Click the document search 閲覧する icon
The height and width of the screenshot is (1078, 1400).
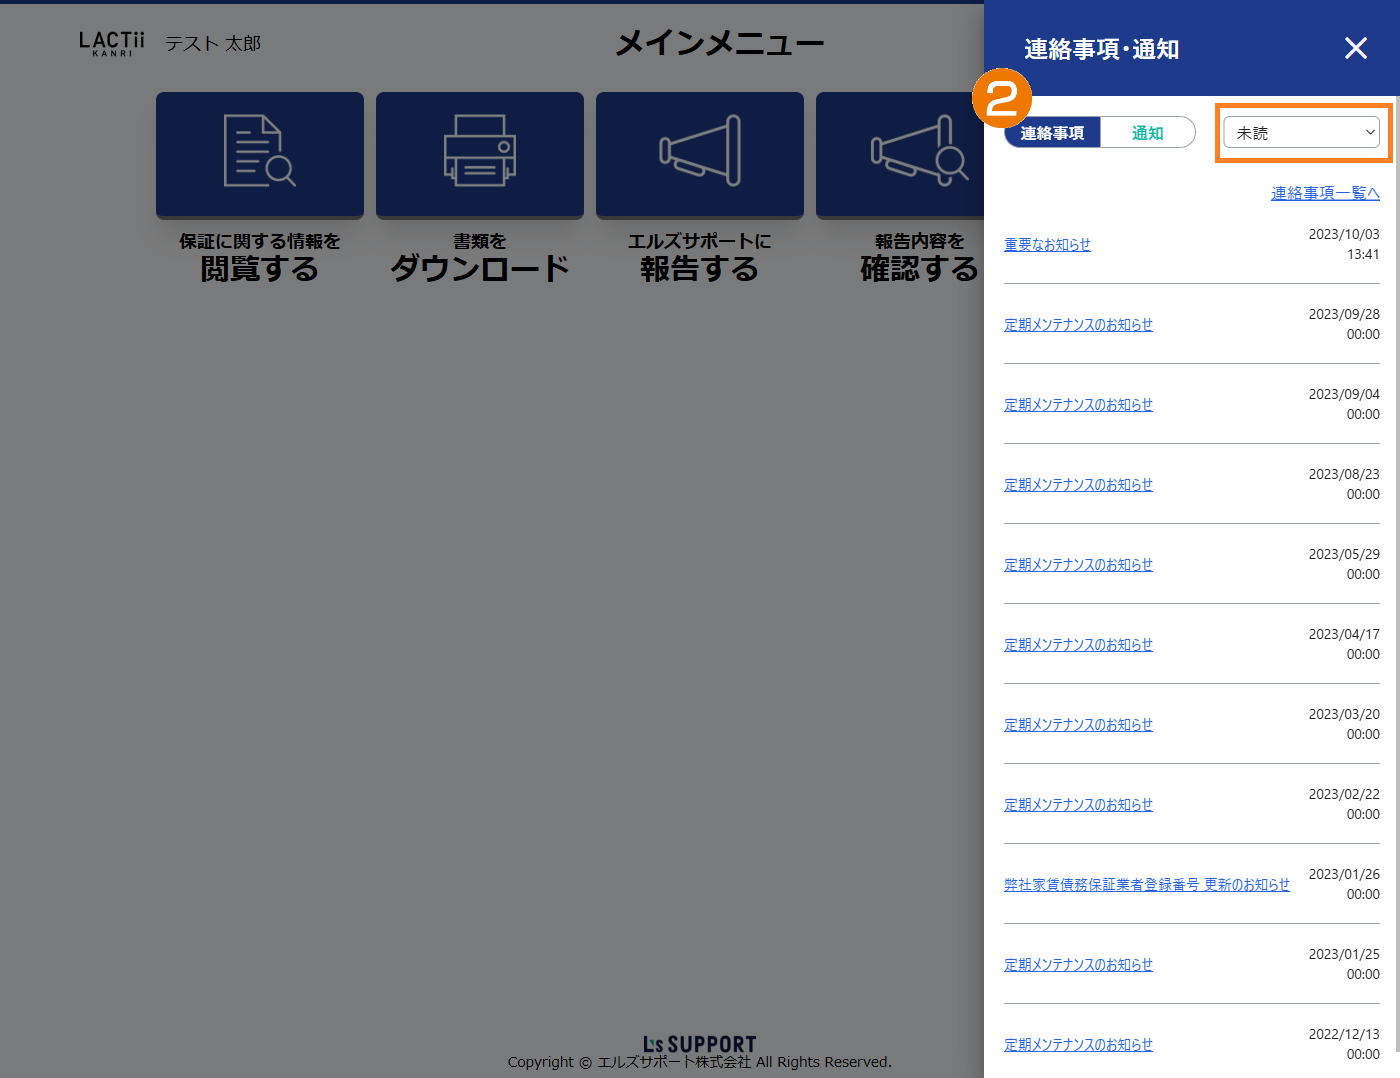click(259, 152)
